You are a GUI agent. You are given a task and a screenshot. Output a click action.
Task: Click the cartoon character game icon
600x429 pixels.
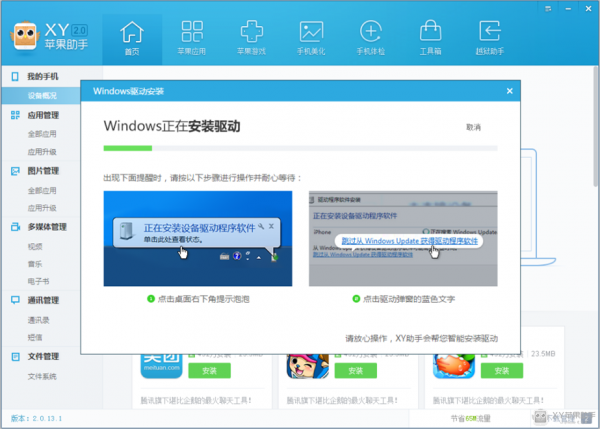(x=308, y=366)
